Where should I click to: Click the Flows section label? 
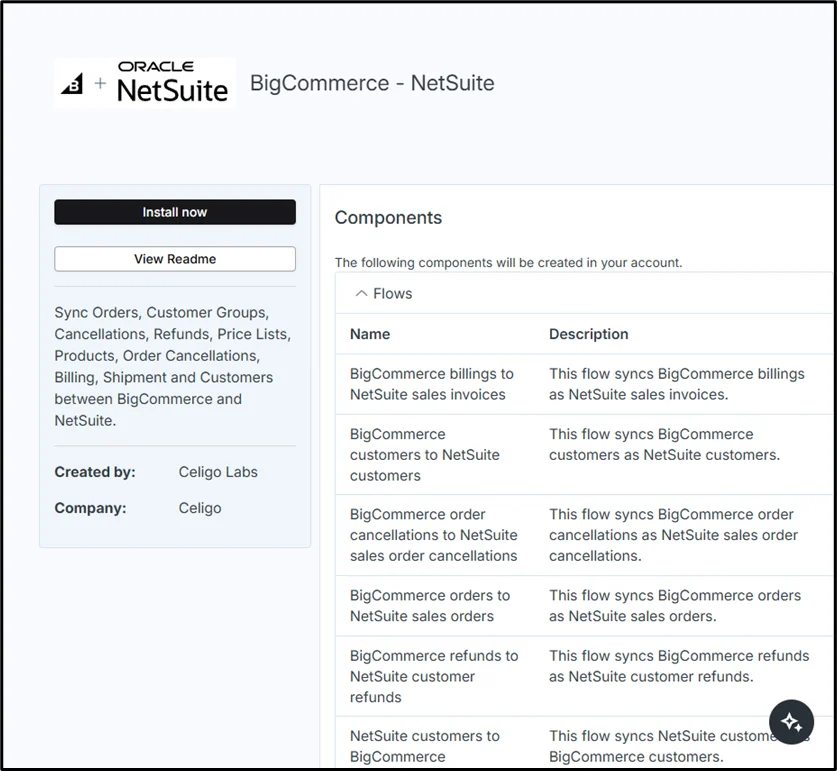pyautogui.click(x=392, y=294)
